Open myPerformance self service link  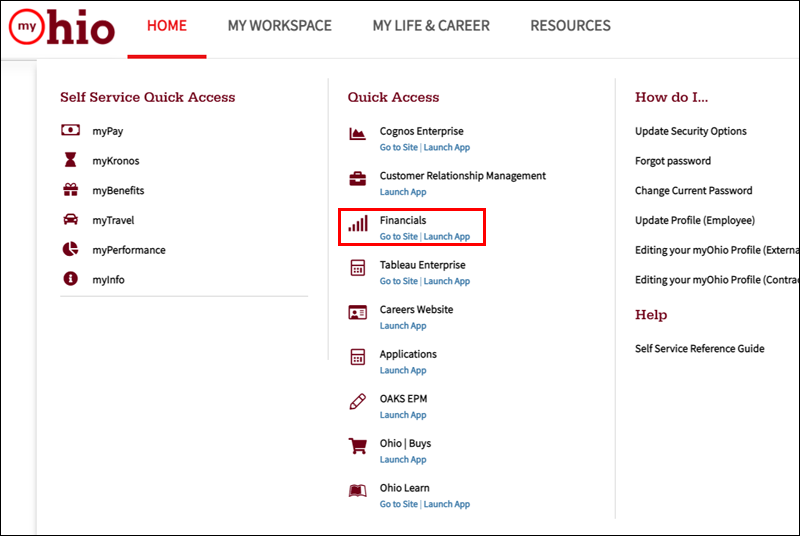coord(129,250)
